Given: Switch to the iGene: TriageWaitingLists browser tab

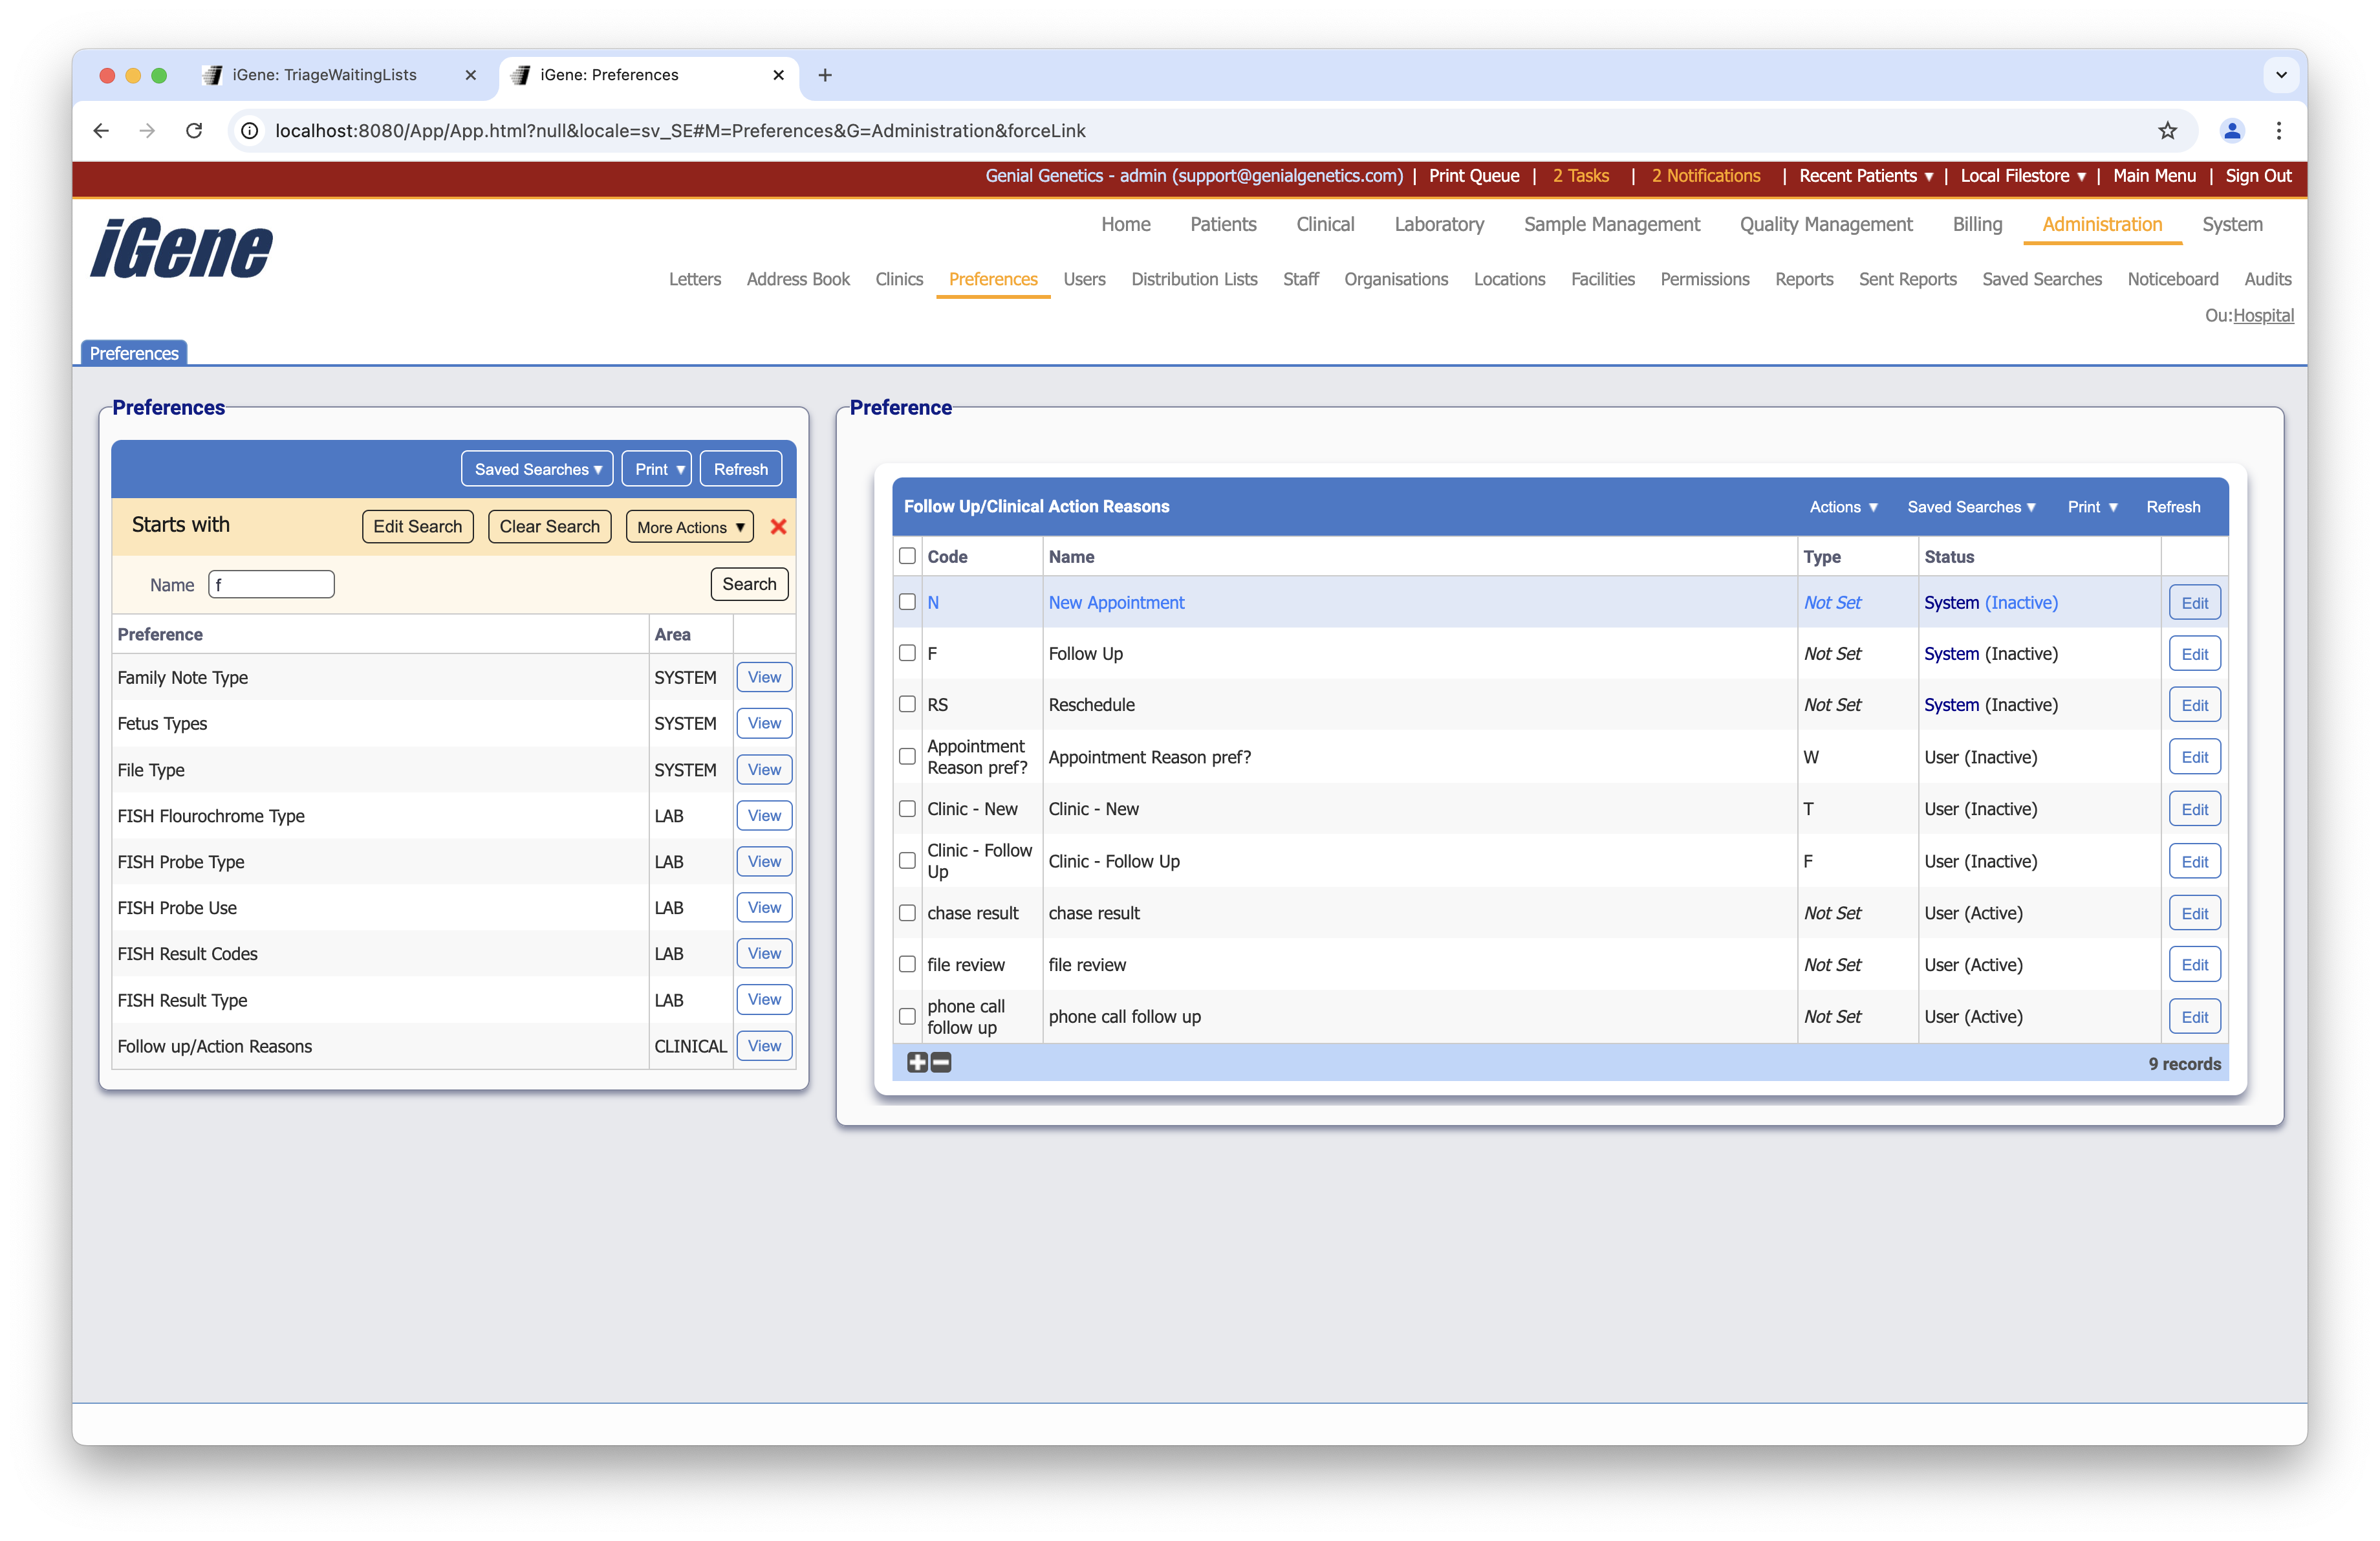Looking at the screenshot, I should [325, 75].
